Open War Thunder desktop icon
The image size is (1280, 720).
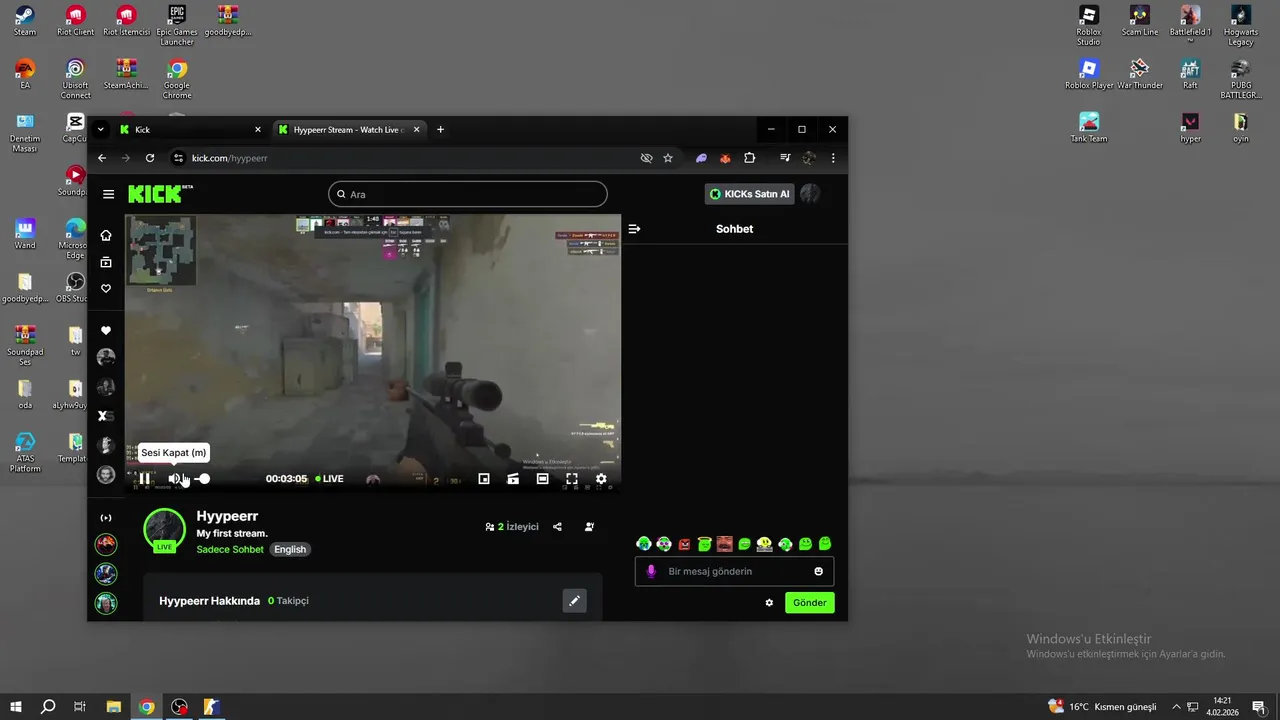1140,75
